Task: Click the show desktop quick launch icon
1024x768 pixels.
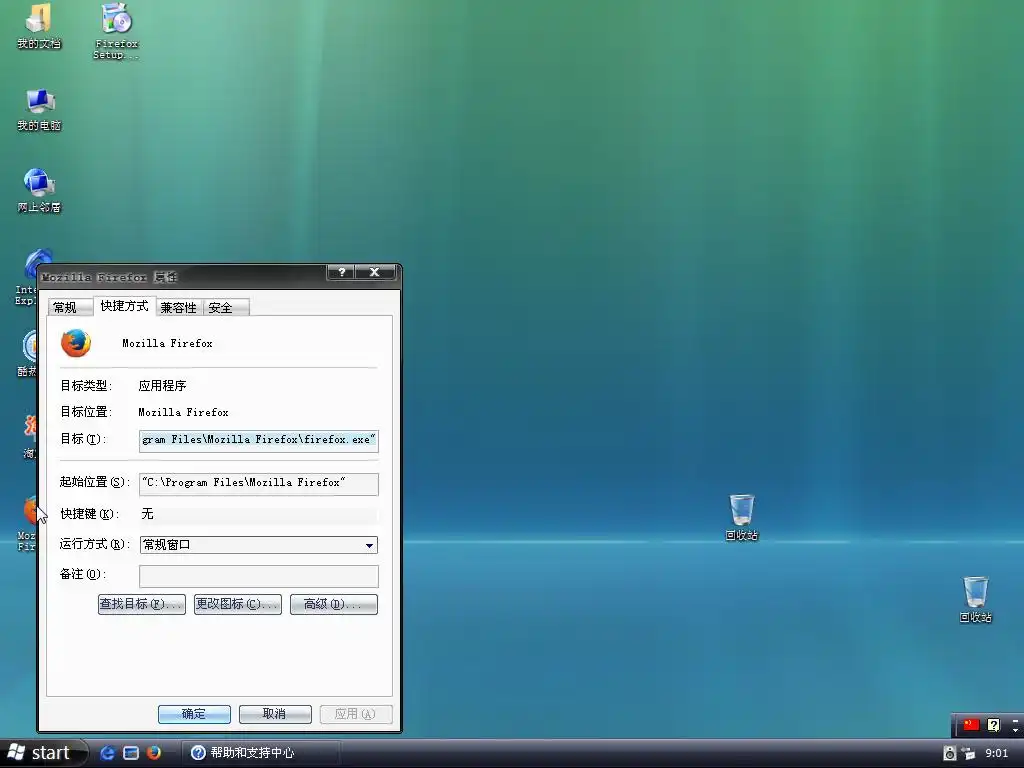Action: click(131, 752)
